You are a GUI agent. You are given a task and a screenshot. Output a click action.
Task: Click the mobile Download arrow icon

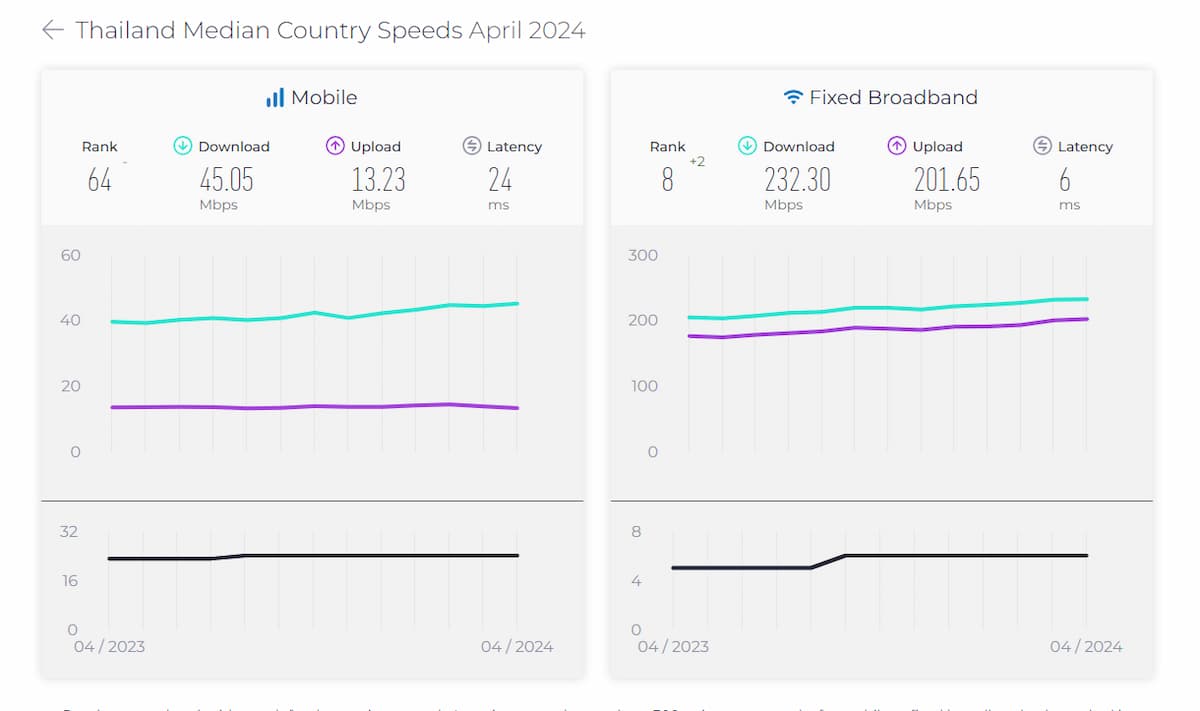tap(182, 146)
